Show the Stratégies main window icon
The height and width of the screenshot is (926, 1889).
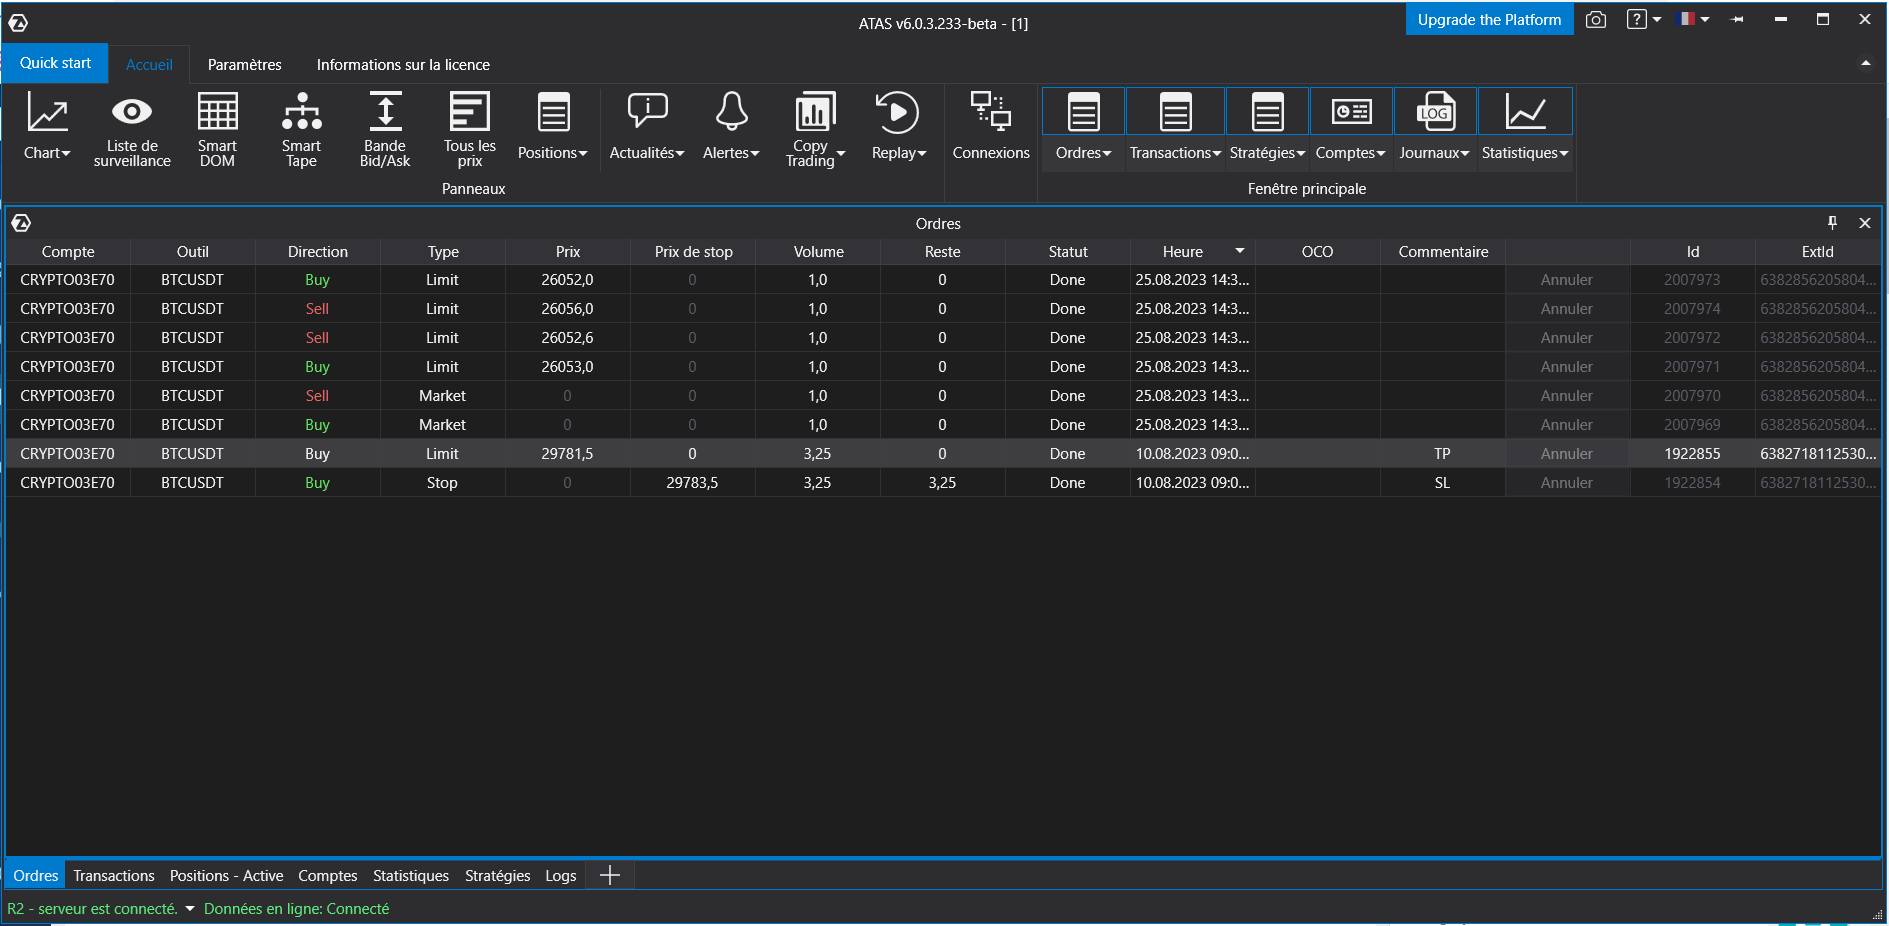tap(1268, 112)
